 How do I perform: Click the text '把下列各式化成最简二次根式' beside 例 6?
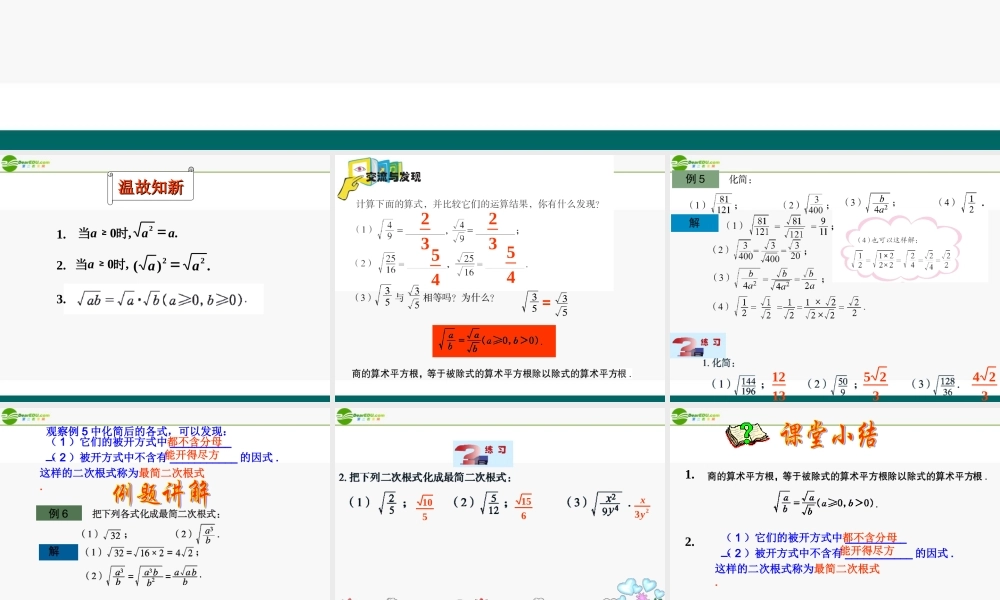156,514
